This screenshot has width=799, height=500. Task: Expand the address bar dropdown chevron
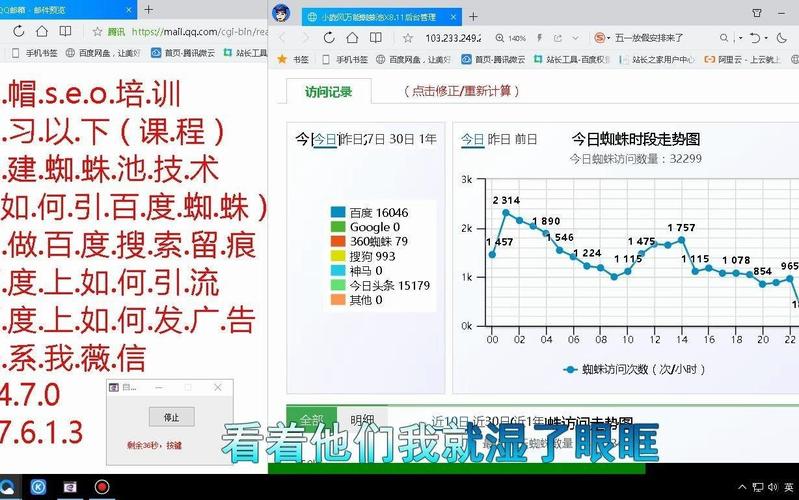576,38
